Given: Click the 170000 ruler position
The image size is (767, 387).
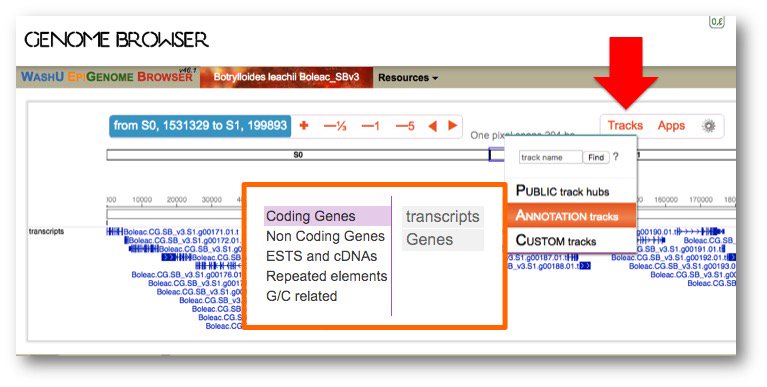Looking at the screenshot, I should pyautogui.click(x=700, y=200).
